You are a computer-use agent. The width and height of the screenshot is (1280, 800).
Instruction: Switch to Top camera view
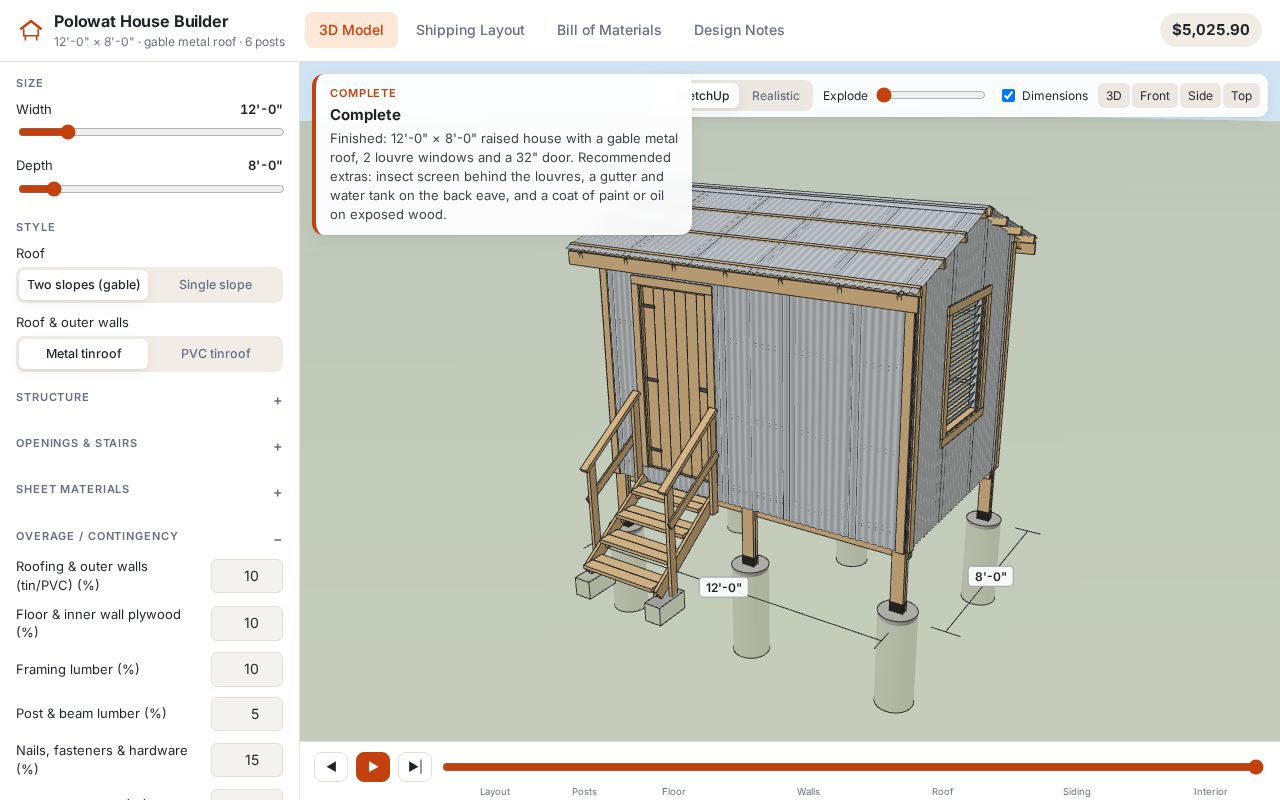point(1241,96)
